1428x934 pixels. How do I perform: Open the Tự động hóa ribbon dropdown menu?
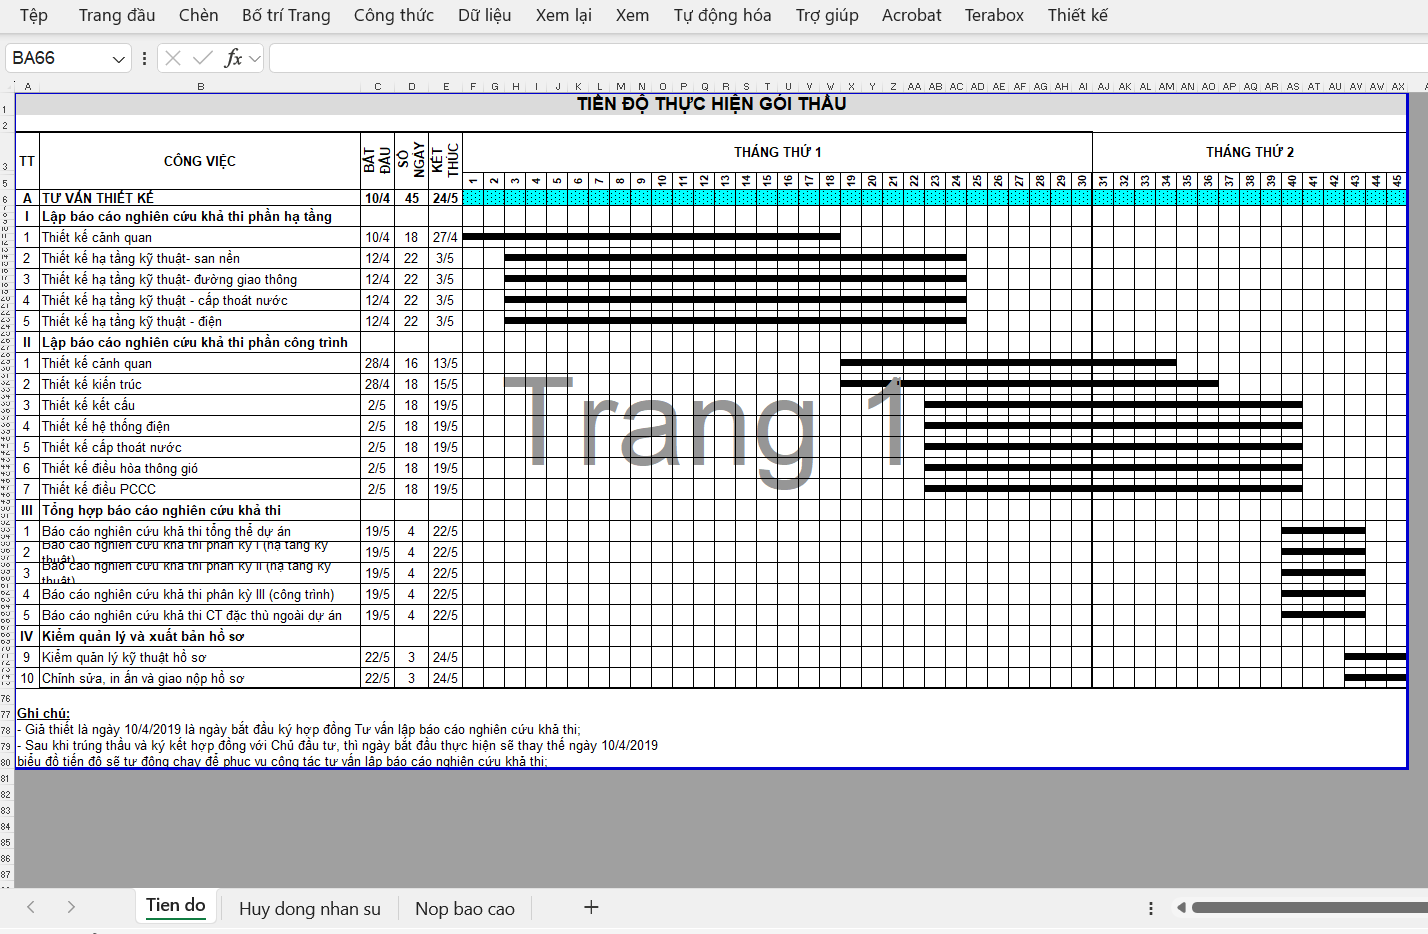(x=722, y=15)
